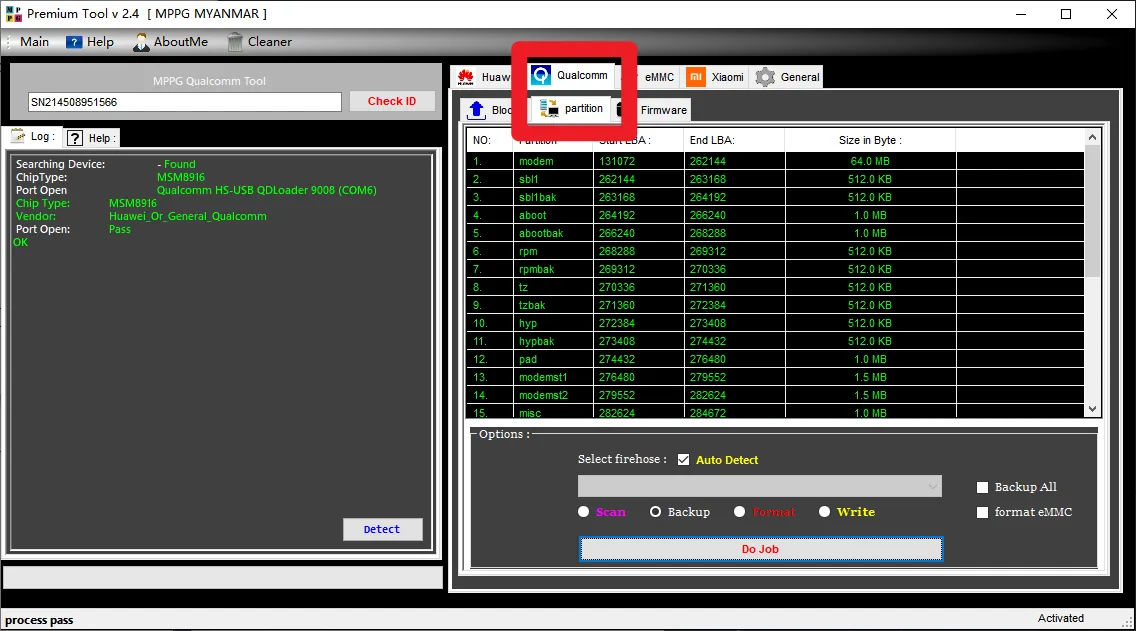The height and width of the screenshot is (631, 1136).
Task: Click the serial number input field
Action: 185,102
